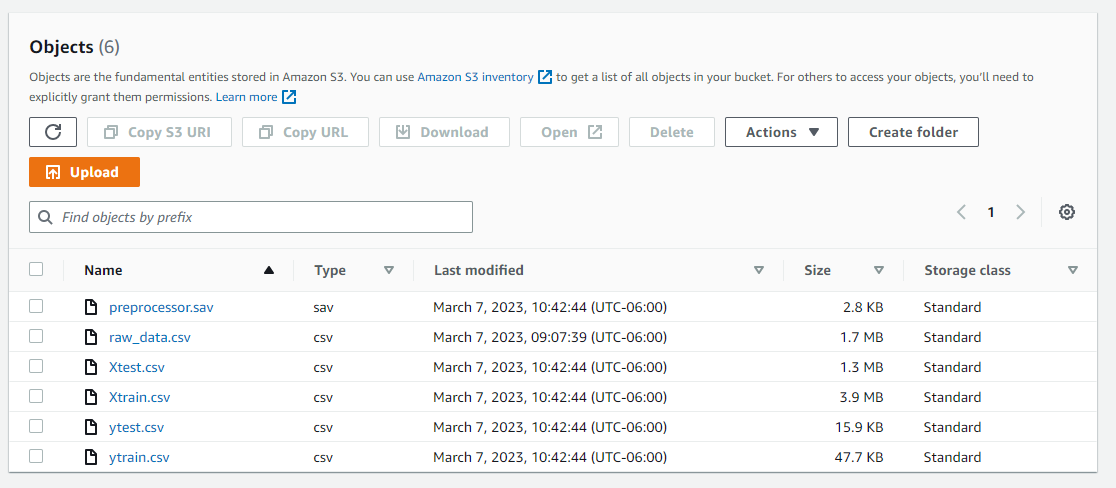Expand the Actions dropdown menu
1116x488 pixels.
[x=781, y=132]
